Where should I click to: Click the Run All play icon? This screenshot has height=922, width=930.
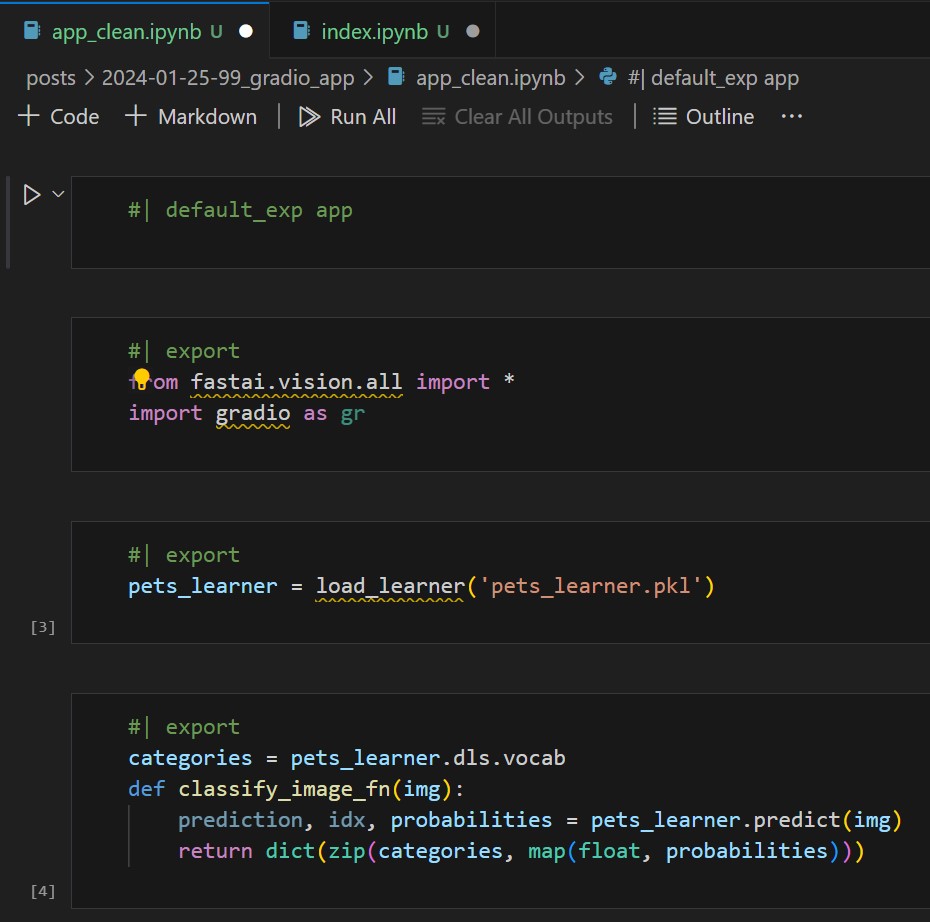click(x=309, y=117)
